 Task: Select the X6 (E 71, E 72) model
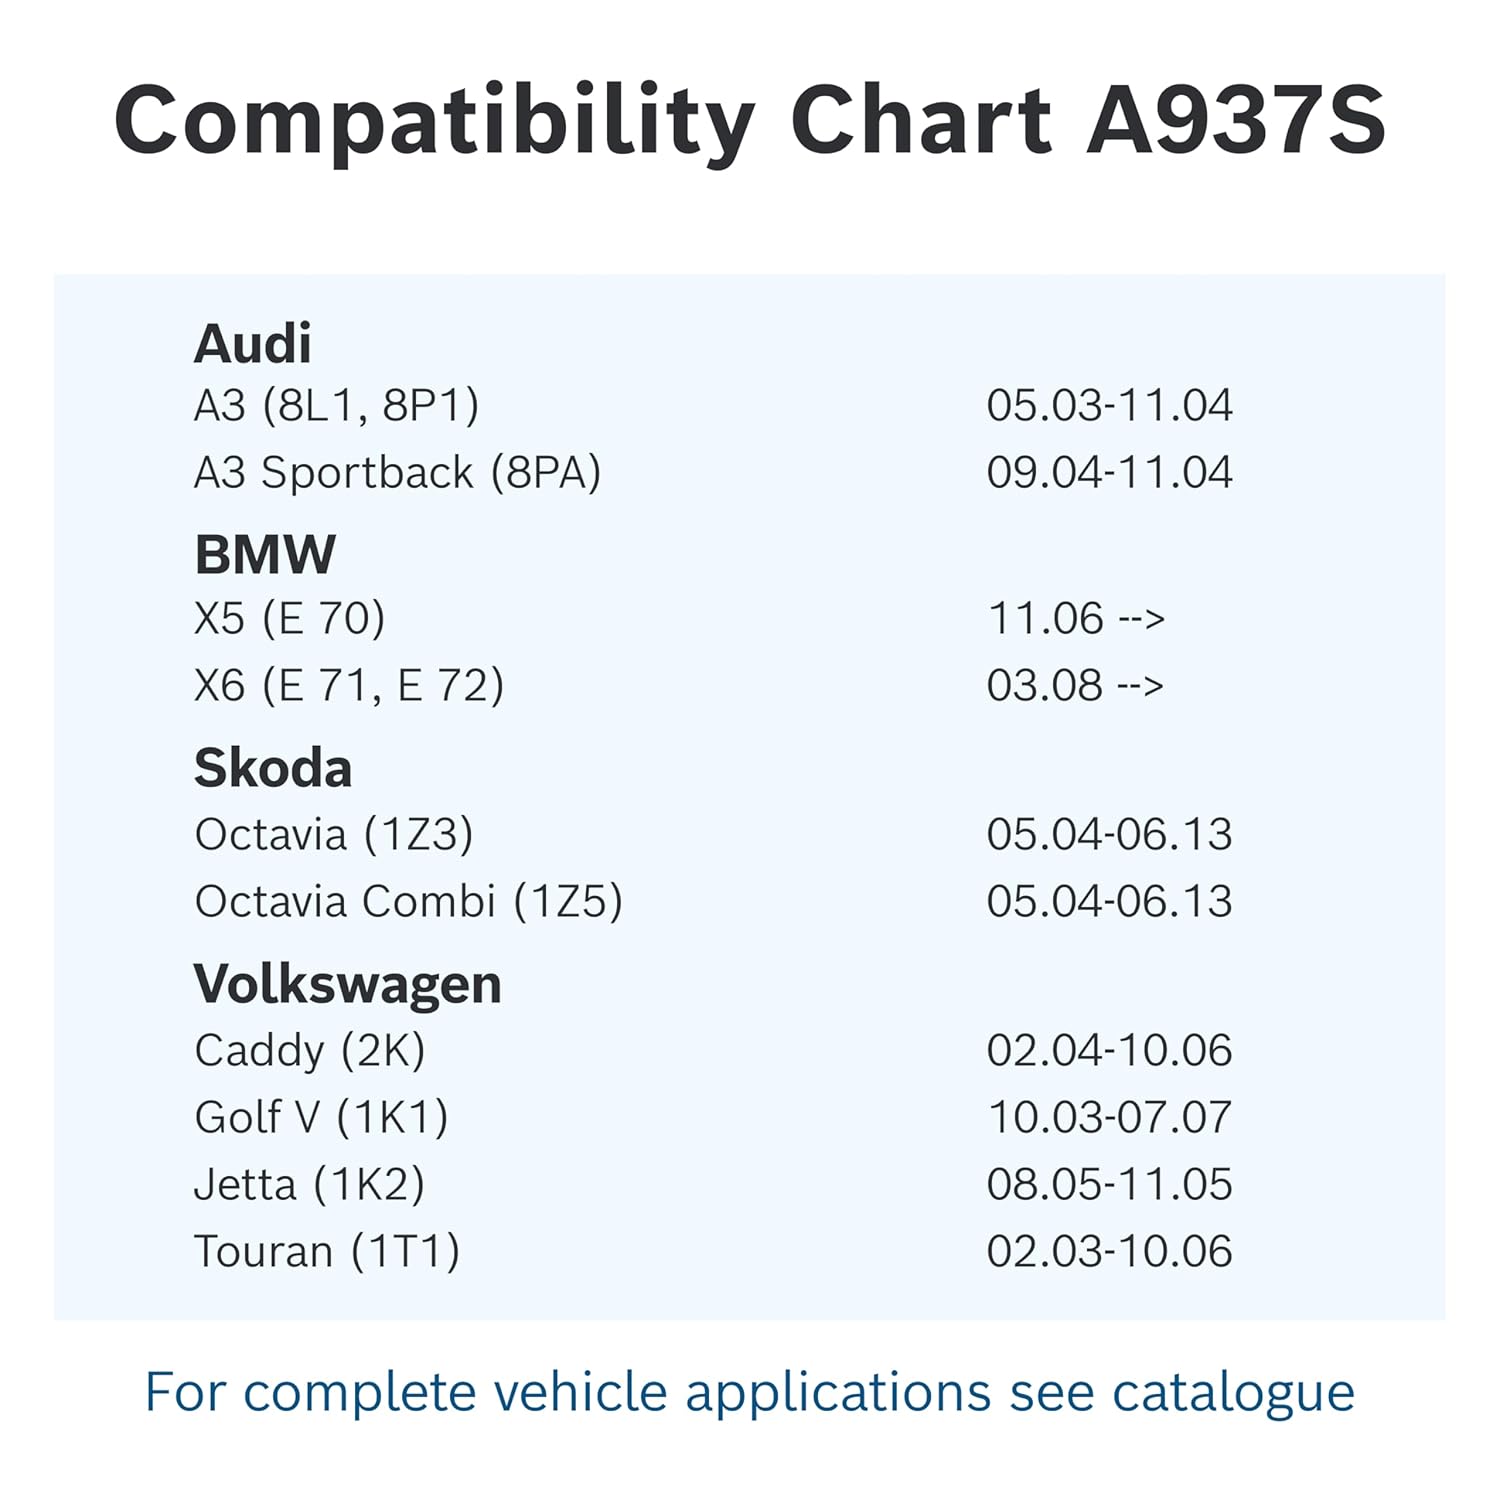(x=348, y=686)
